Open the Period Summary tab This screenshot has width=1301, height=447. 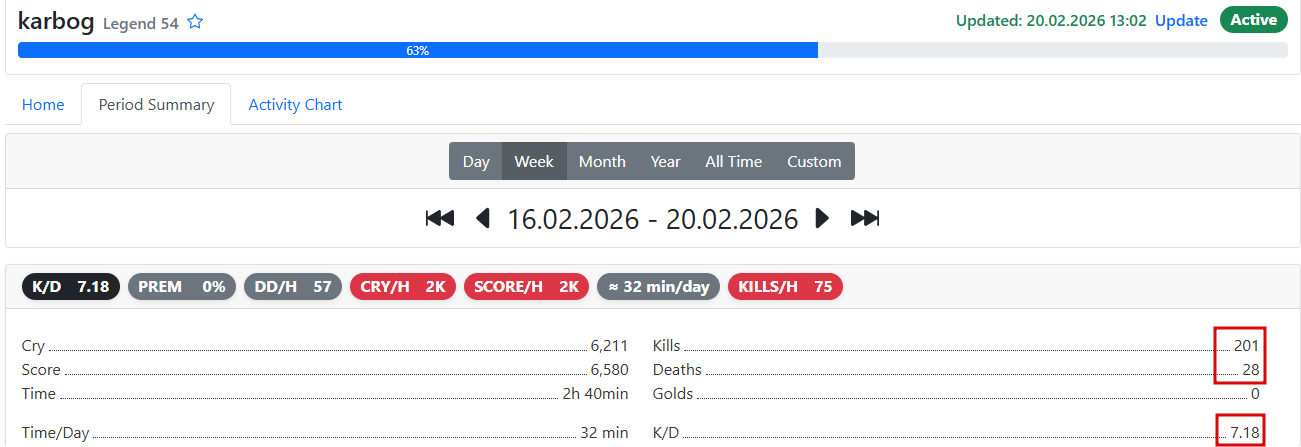point(156,104)
